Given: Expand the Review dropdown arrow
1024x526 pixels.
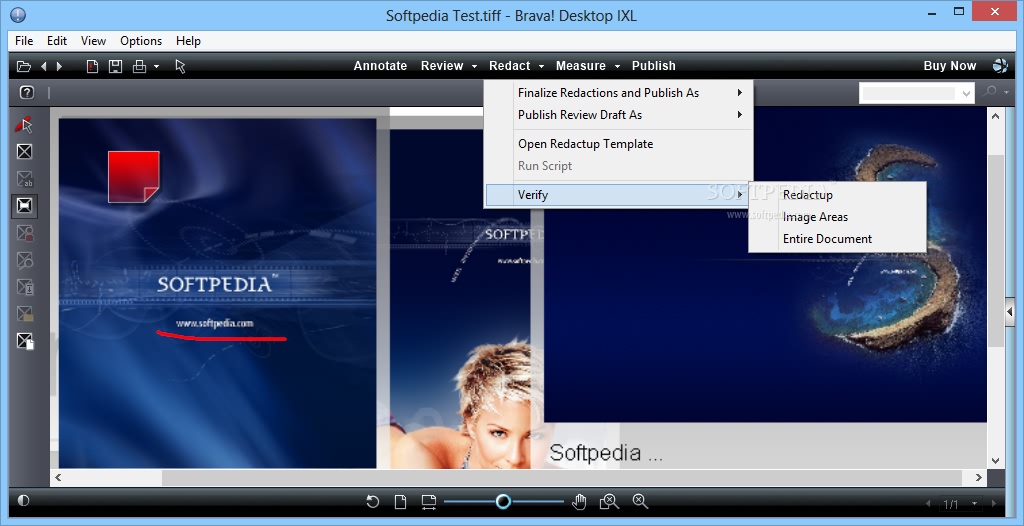Looking at the screenshot, I should pyautogui.click(x=474, y=67).
